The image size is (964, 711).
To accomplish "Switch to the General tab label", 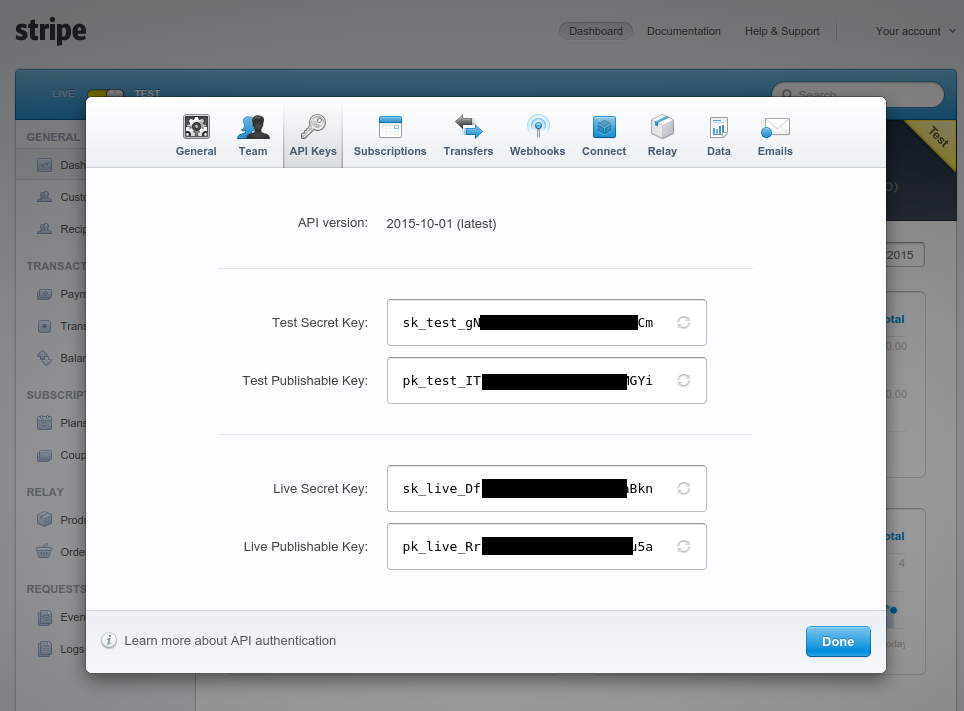I will click(x=196, y=151).
